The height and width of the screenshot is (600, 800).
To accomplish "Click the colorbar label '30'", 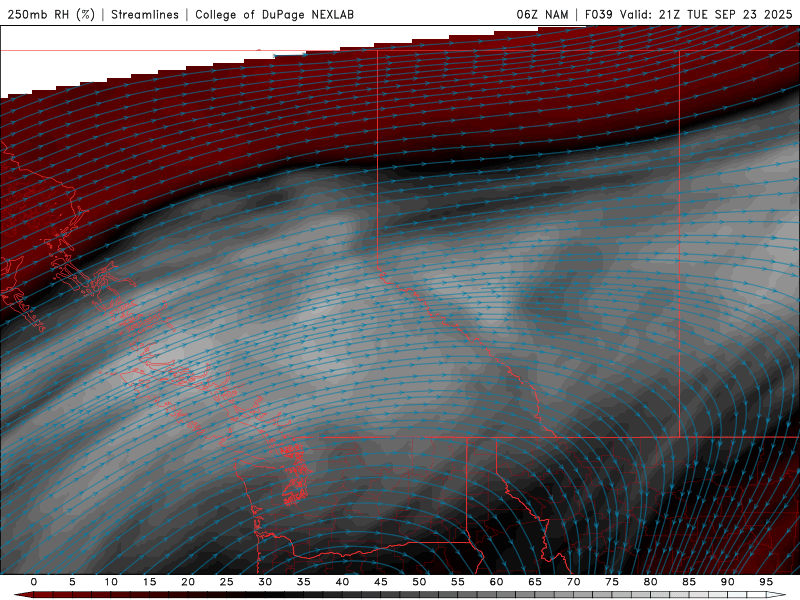I will [x=265, y=582].
